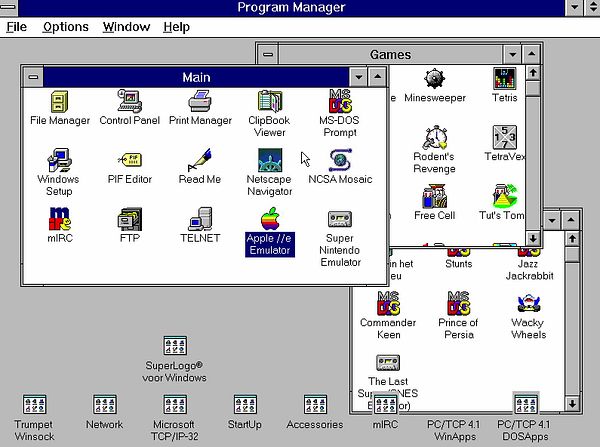
Task: Launch Control Panel icon
Action: point(129,101)
